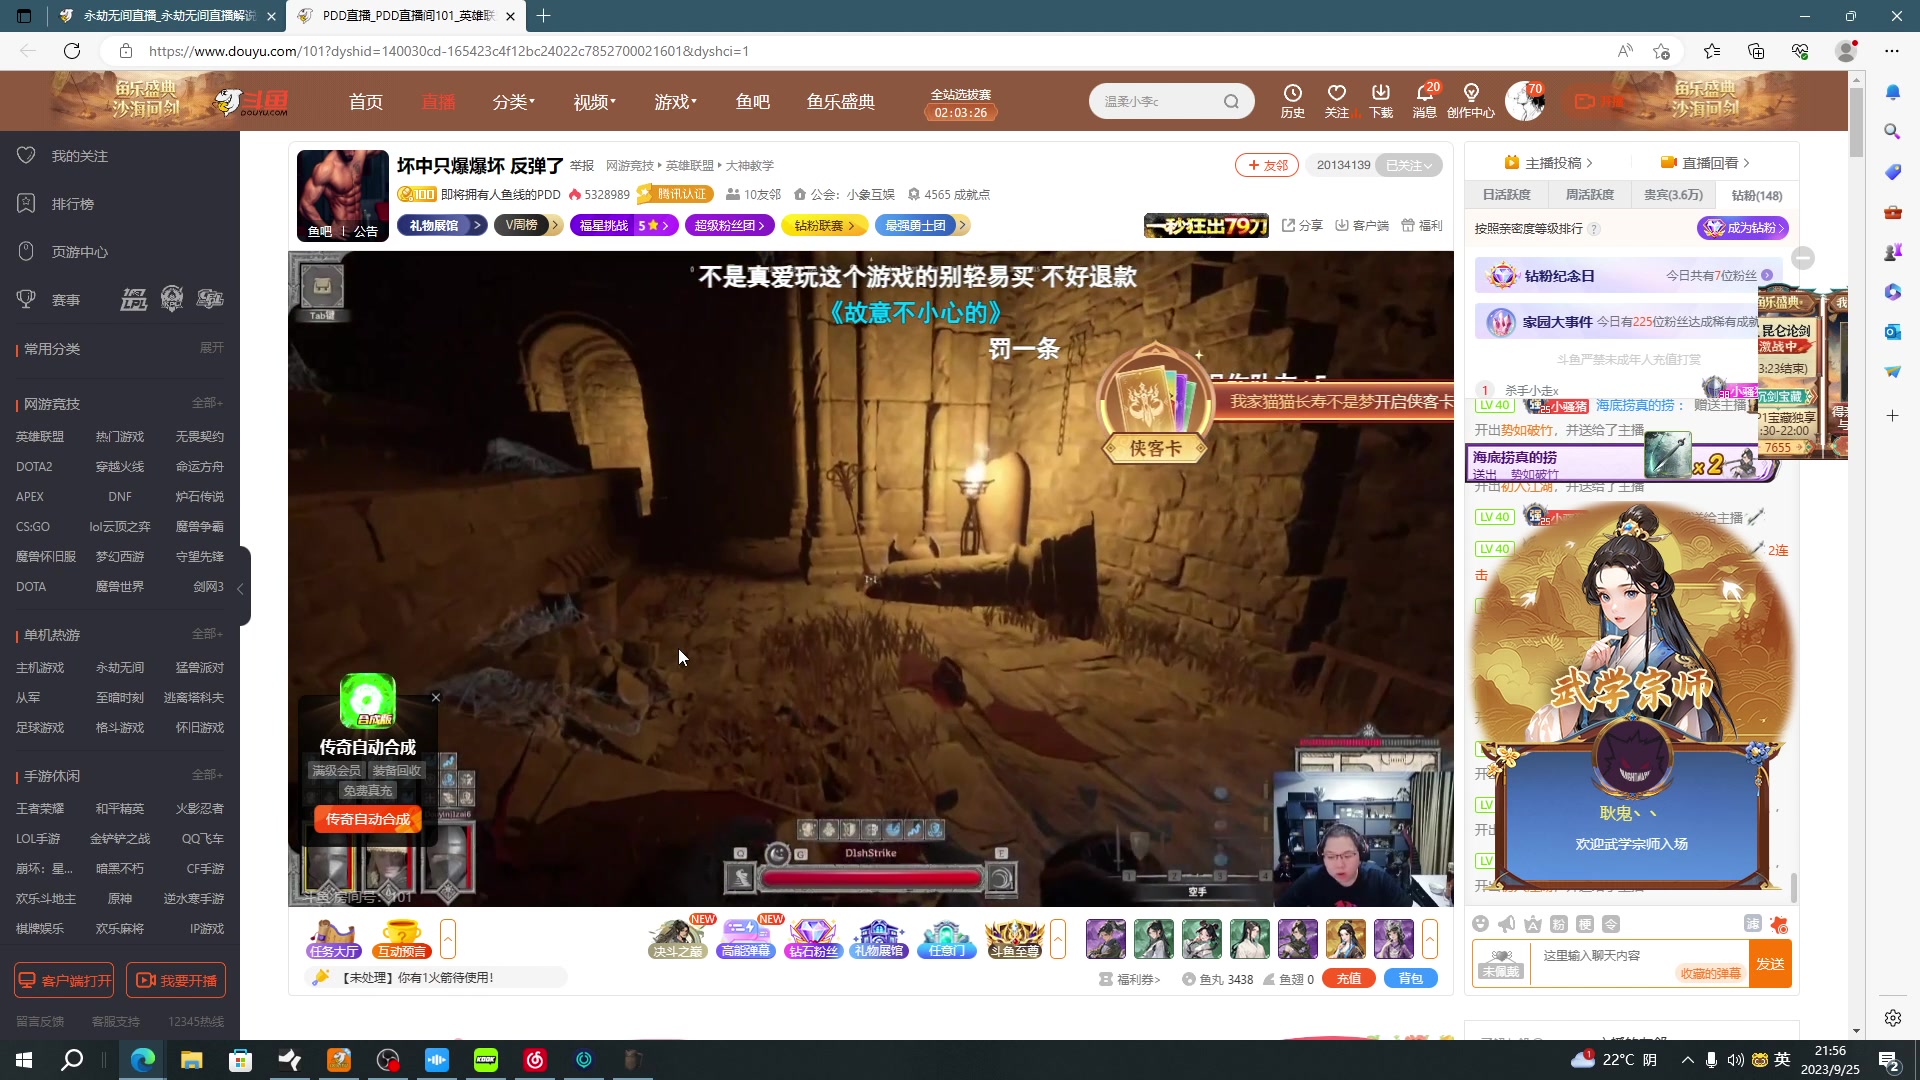Toggle volume from system tray speaker

[1735, 1060]
